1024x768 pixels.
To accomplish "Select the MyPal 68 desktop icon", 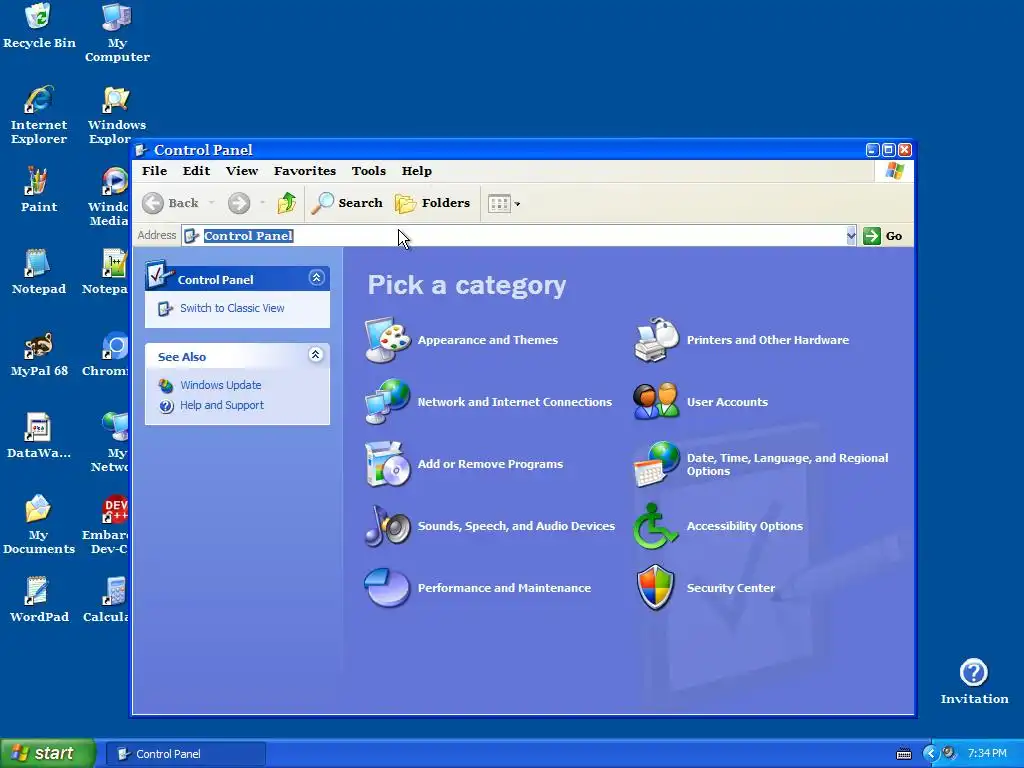I will coord(39,354).
